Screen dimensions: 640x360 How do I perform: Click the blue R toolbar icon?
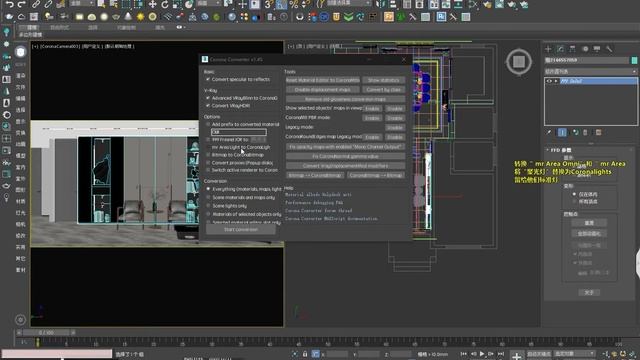point(441,17)
